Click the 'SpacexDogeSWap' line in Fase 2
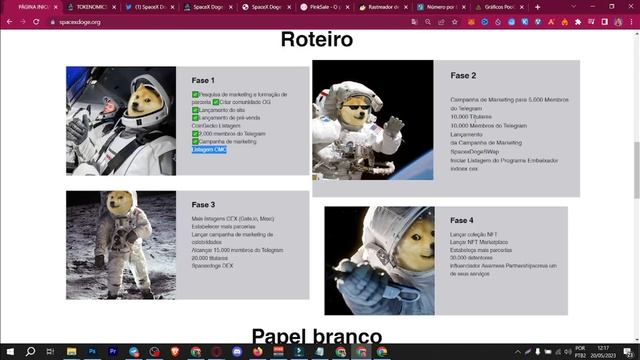Viewport: 640px width, 360px height. [x=475, y=151]
